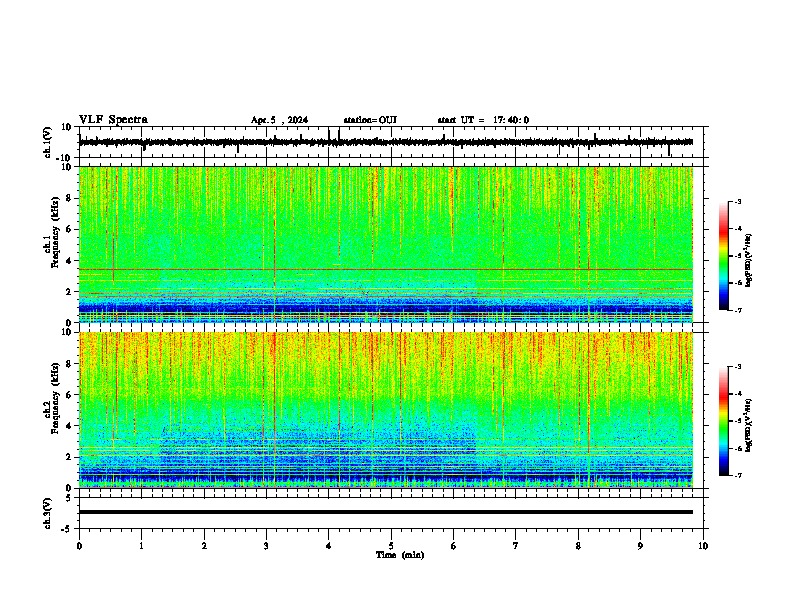Click the "station=OUI" label
This screenshot has height=612, width=792.
(370, 120)
